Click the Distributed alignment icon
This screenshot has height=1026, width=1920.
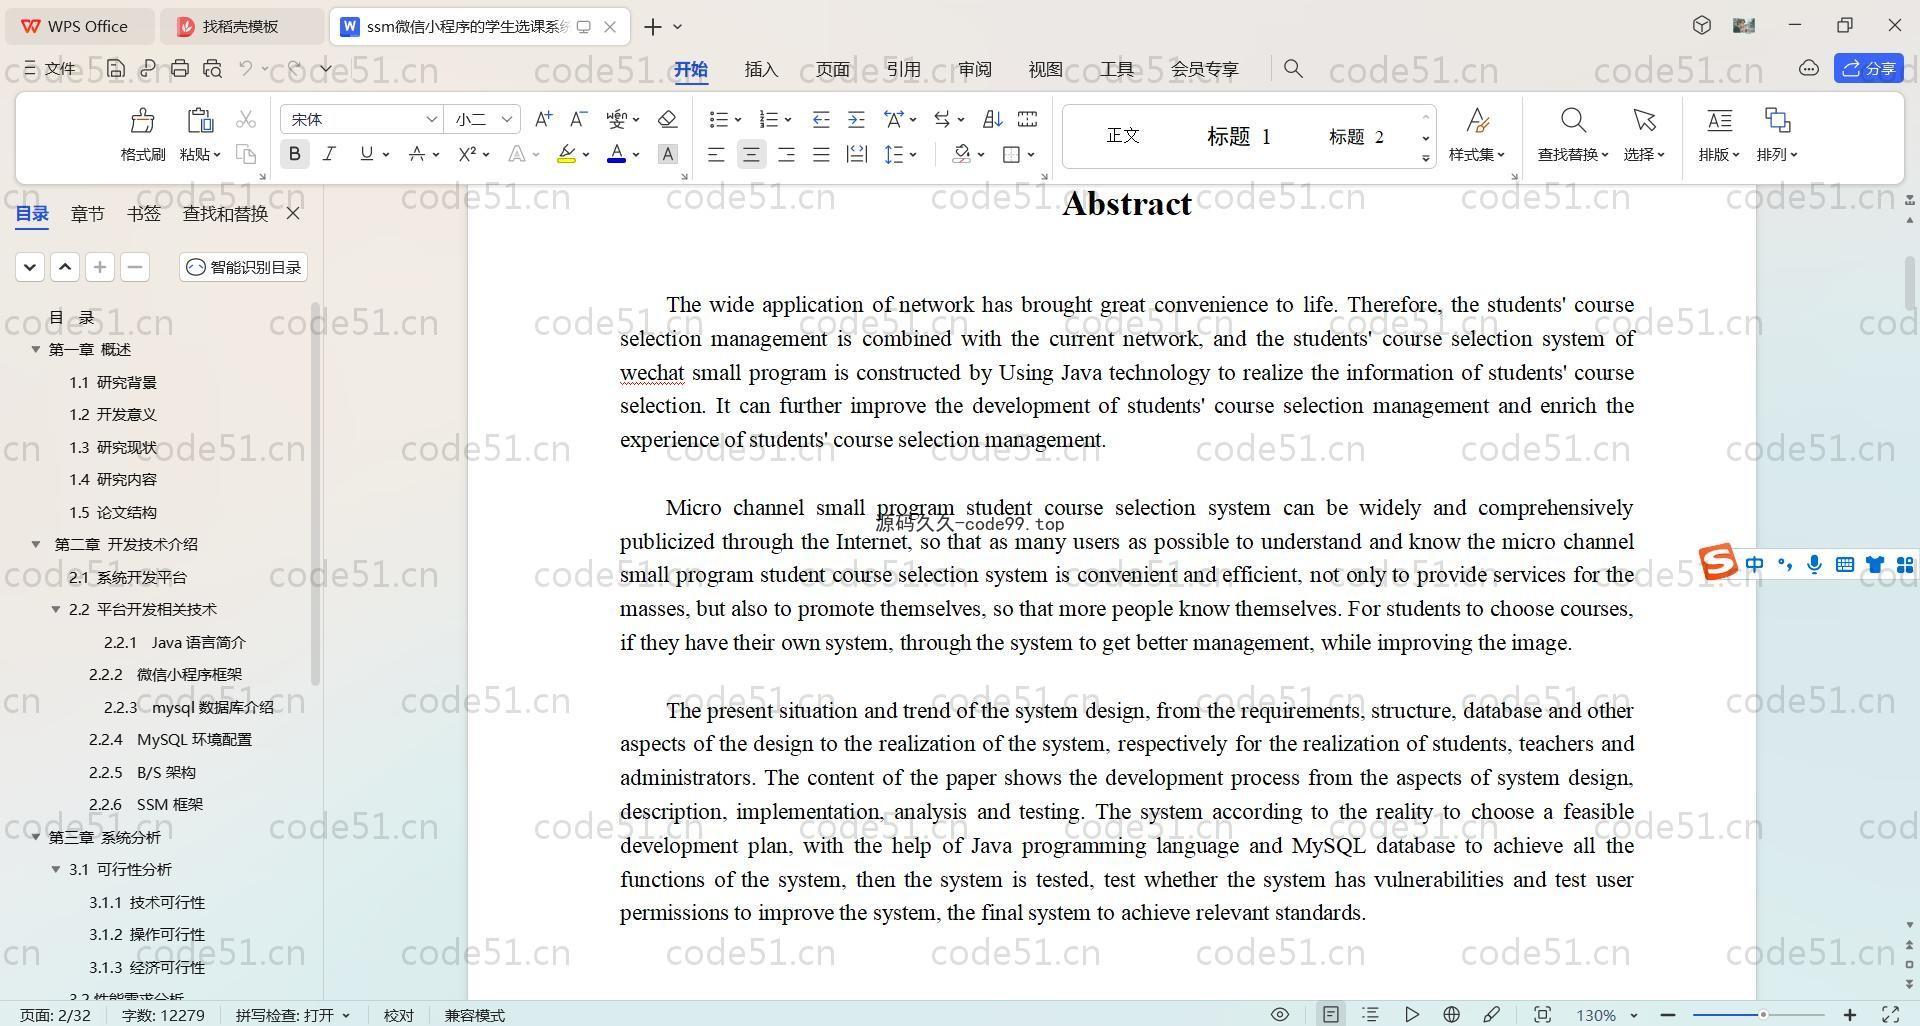click(857, 154)
